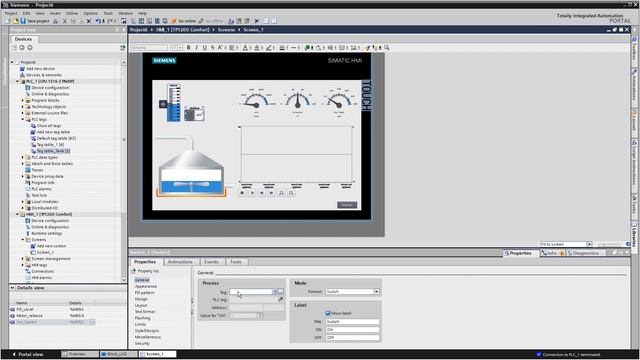Open the Info inspector tab

click(x=552, y=253)
